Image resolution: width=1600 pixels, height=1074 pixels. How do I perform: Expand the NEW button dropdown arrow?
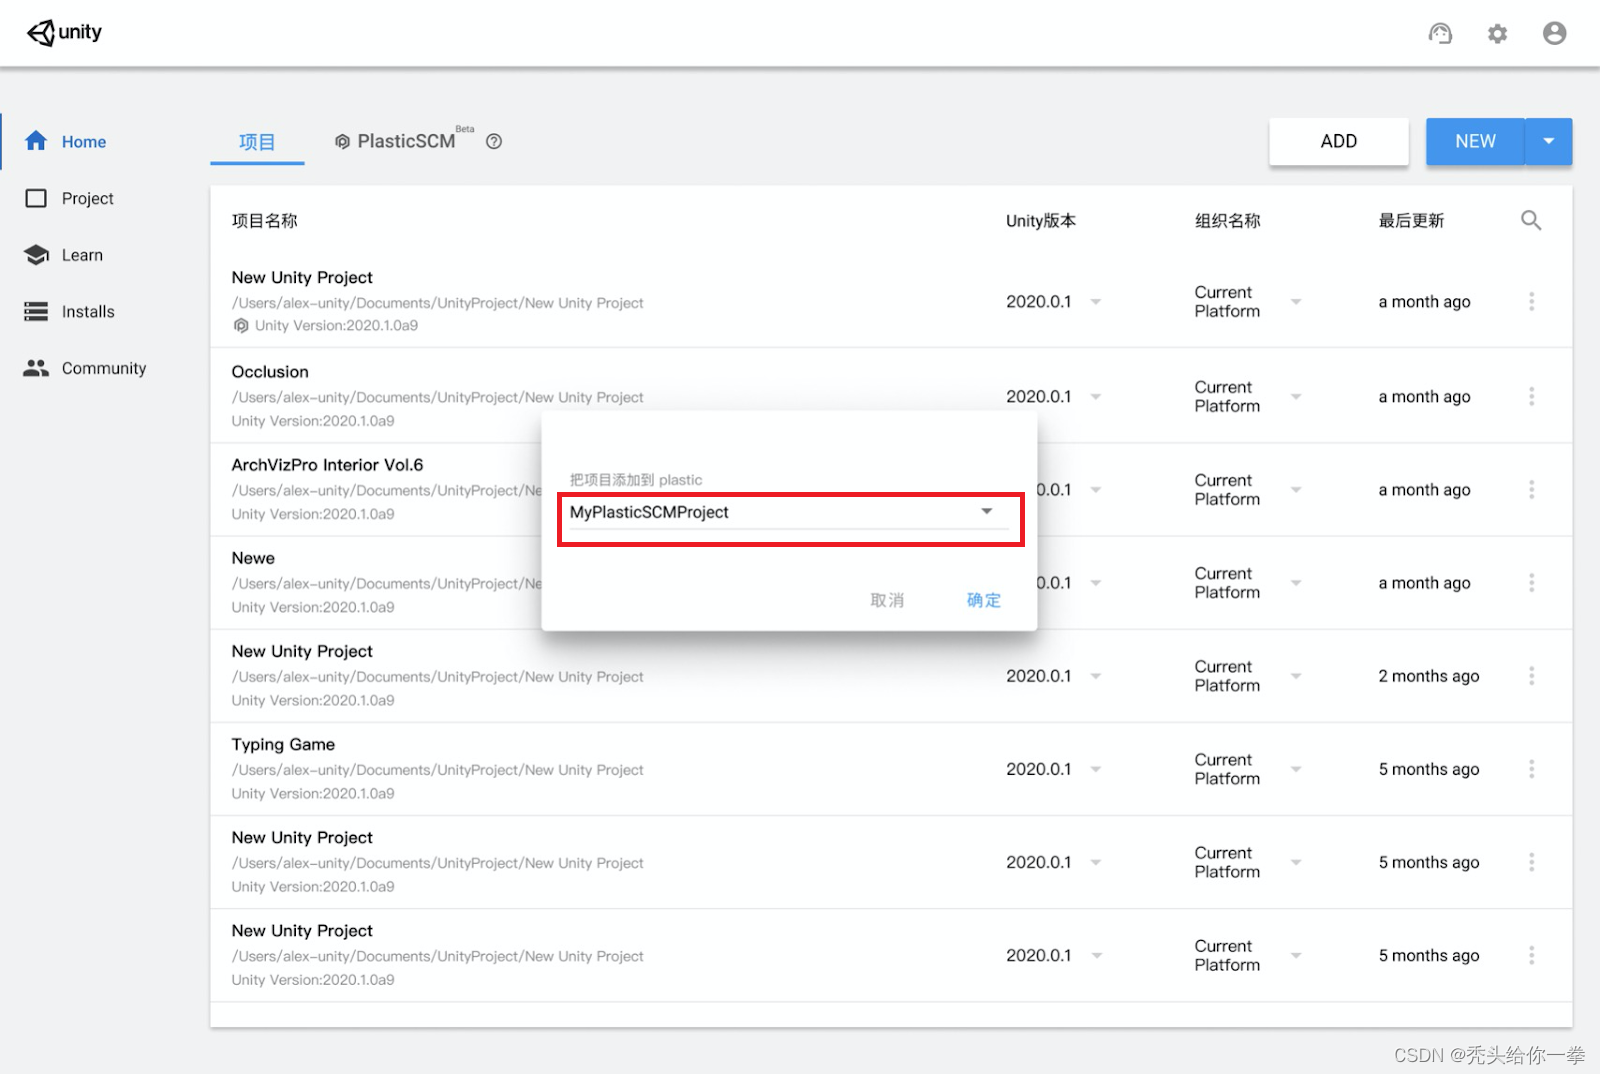(1549, 141)
